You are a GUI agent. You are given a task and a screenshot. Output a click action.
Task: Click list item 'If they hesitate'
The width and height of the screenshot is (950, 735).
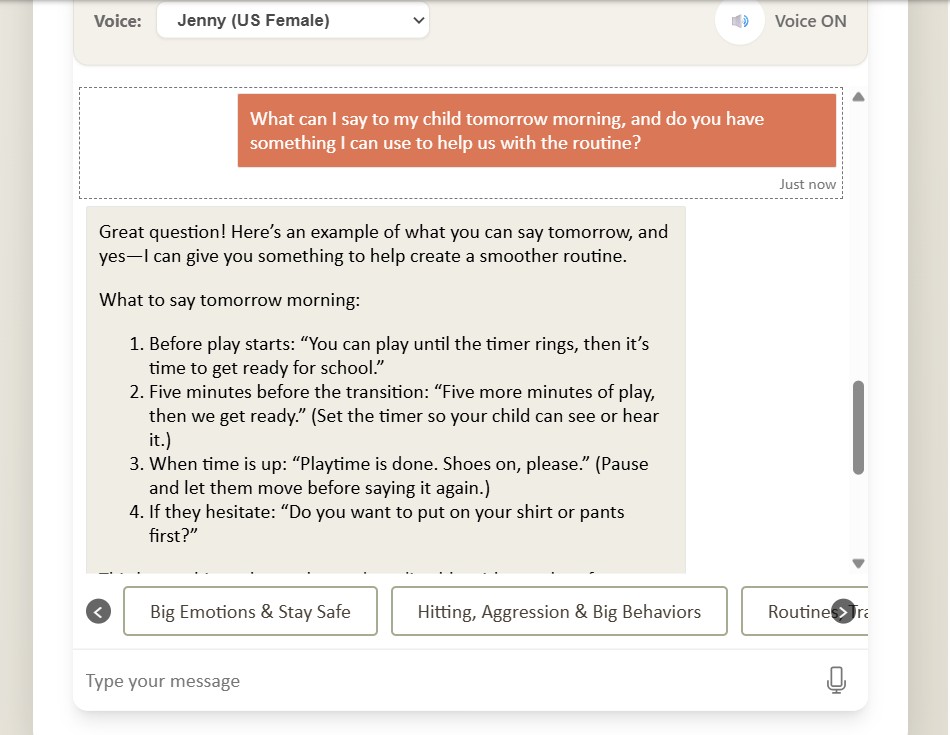pyautogui.click(x=376, y=524)
